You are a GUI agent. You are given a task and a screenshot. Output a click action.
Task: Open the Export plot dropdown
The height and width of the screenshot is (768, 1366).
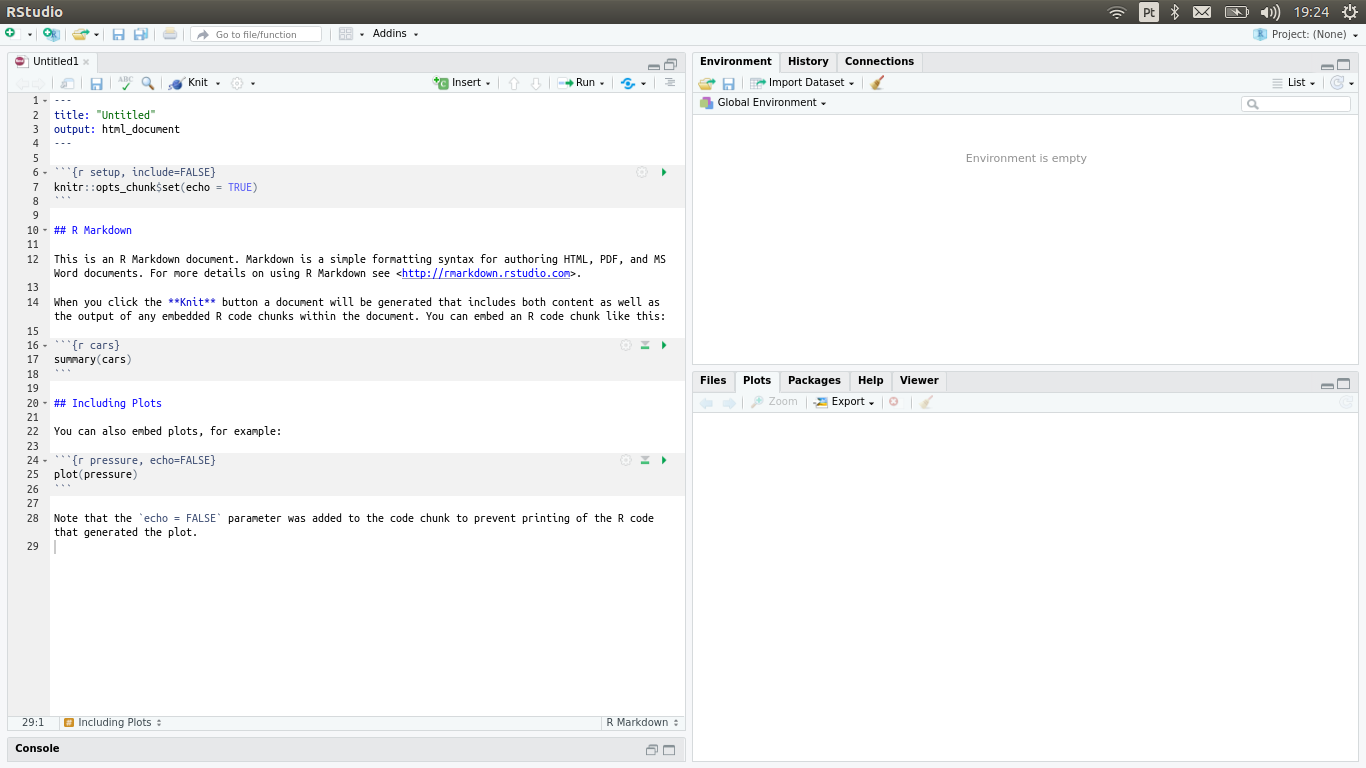pyautogui.click(x=845, y=402)
